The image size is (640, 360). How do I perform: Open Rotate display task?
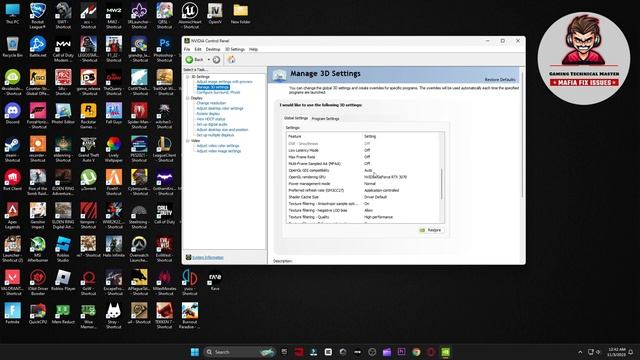pos(208,114)
